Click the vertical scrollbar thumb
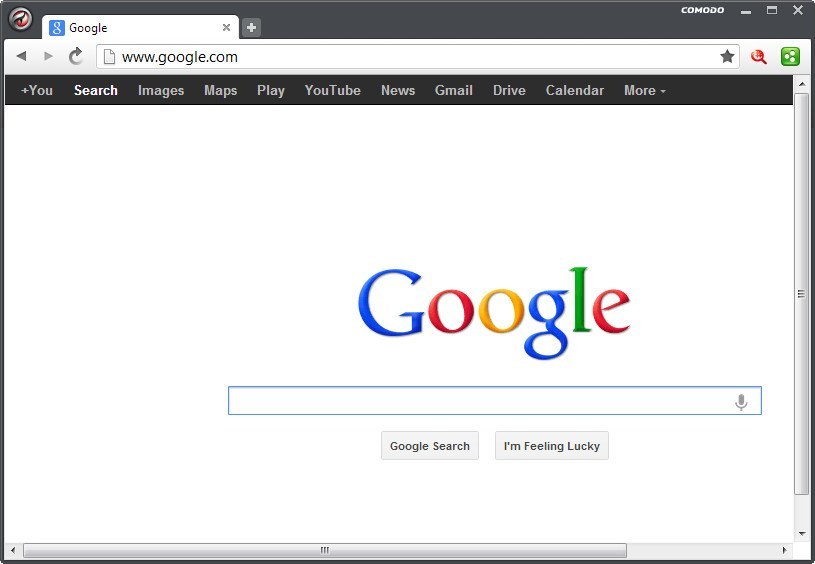 (801, 294)
